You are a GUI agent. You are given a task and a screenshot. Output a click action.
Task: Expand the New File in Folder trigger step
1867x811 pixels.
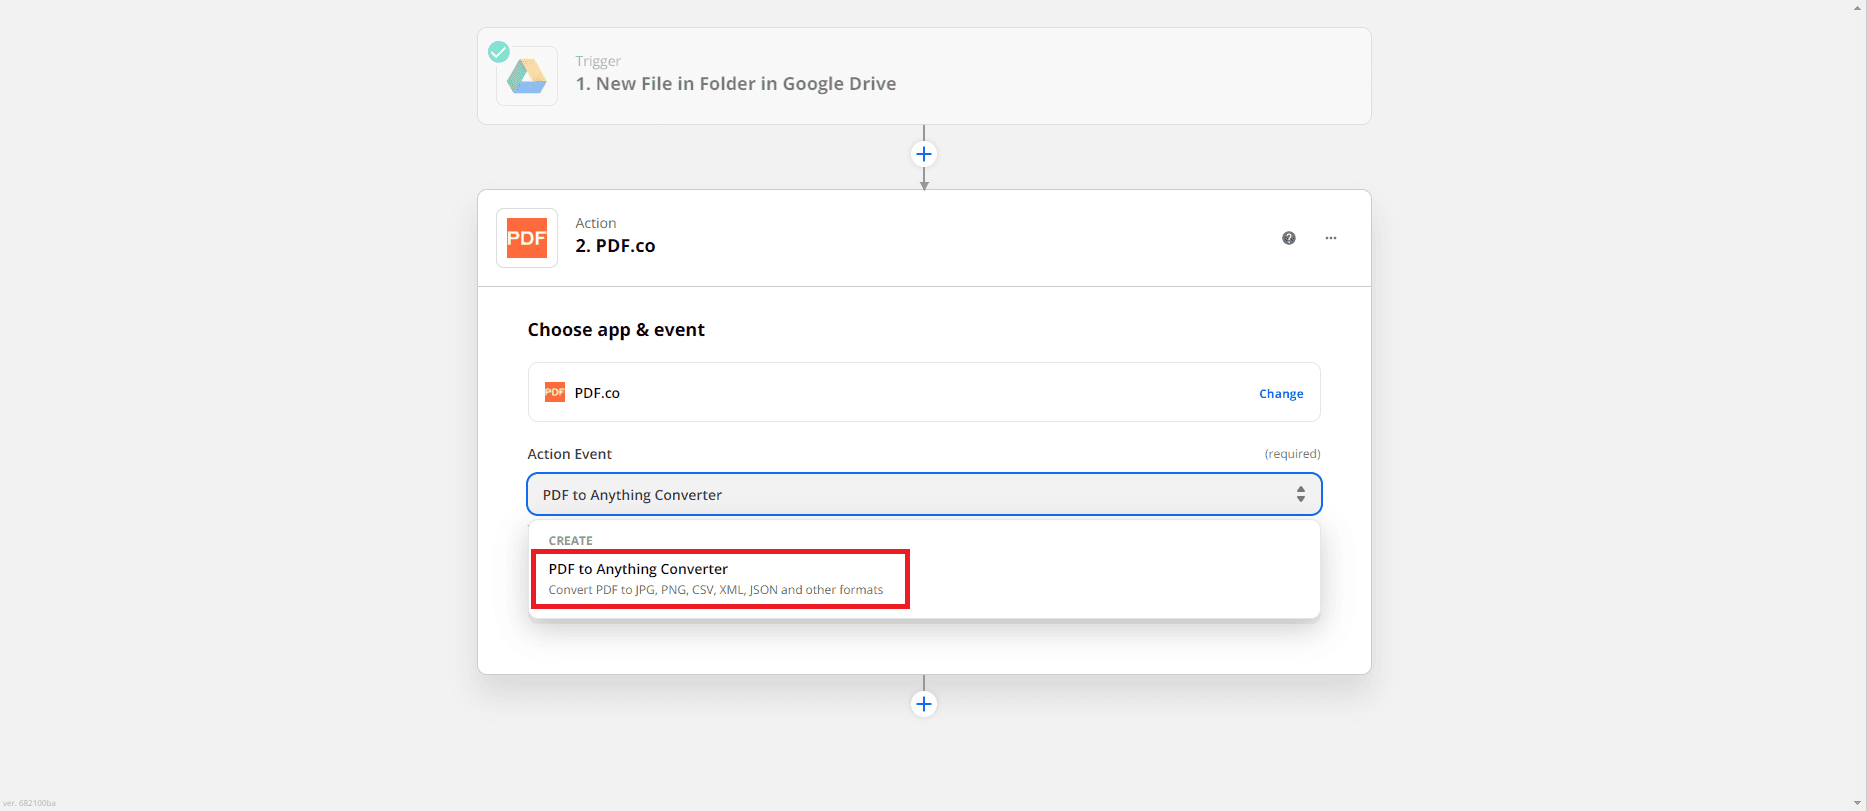[x=735, y=84]
